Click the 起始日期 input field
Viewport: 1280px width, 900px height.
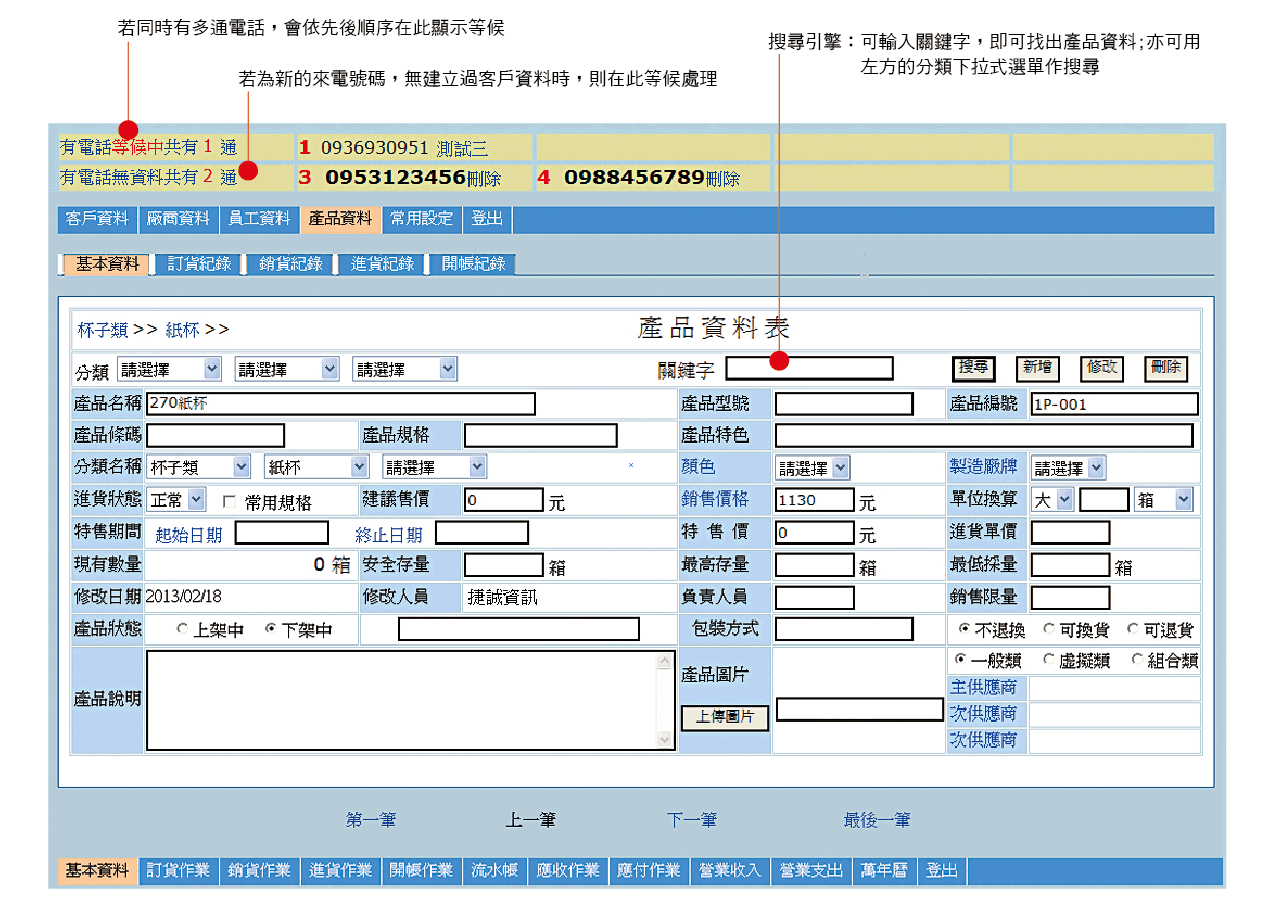[x=282, y=533]
